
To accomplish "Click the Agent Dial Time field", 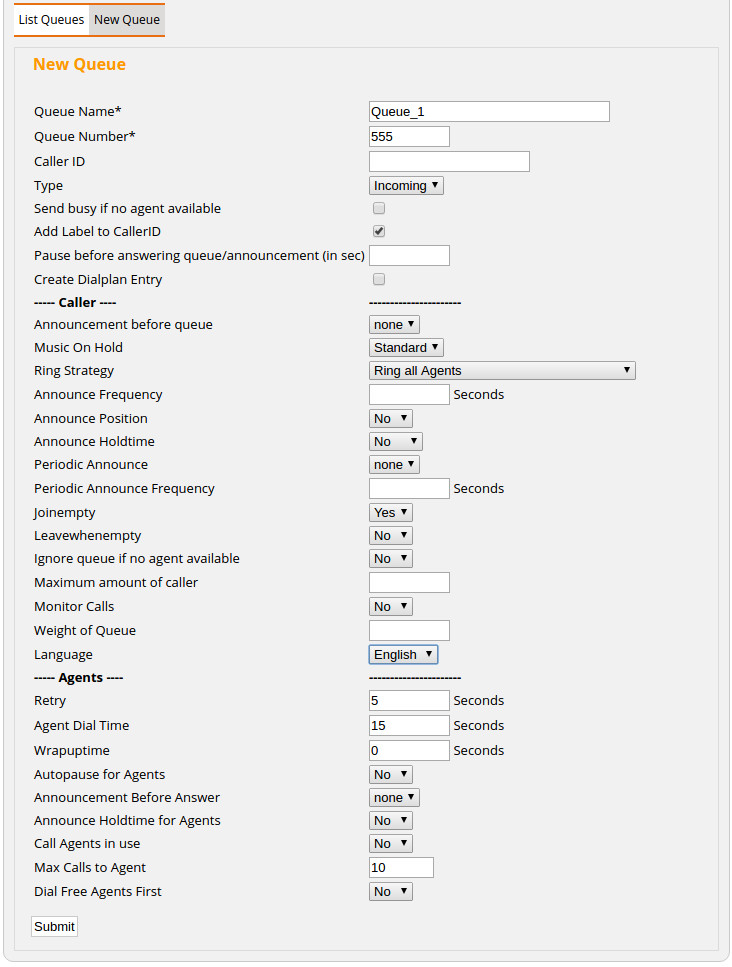I will point(409,726).
